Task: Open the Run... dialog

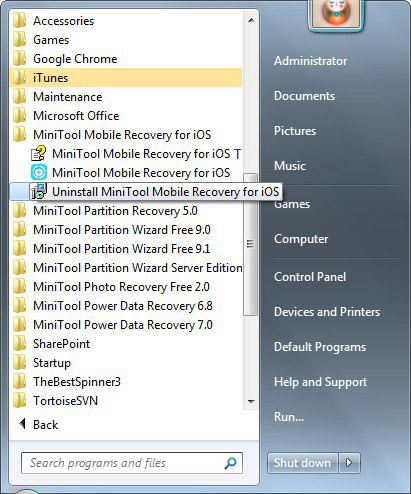Action: click(x=289, y=417)
